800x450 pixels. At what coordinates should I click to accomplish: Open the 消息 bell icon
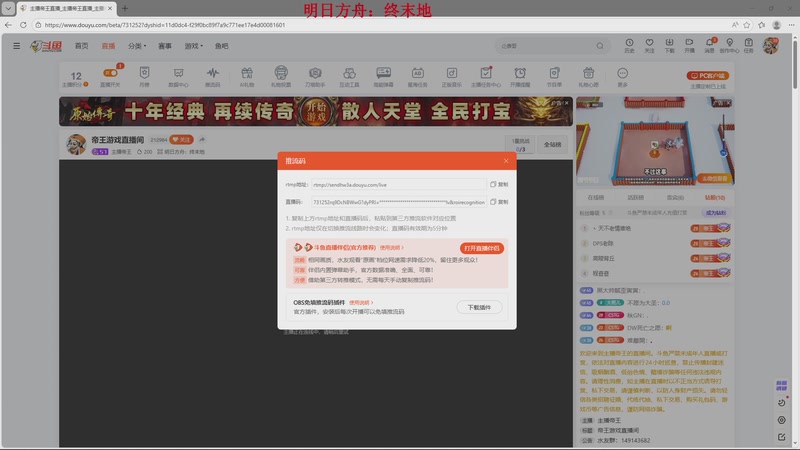pyautogui.click(x=710, y=45)
